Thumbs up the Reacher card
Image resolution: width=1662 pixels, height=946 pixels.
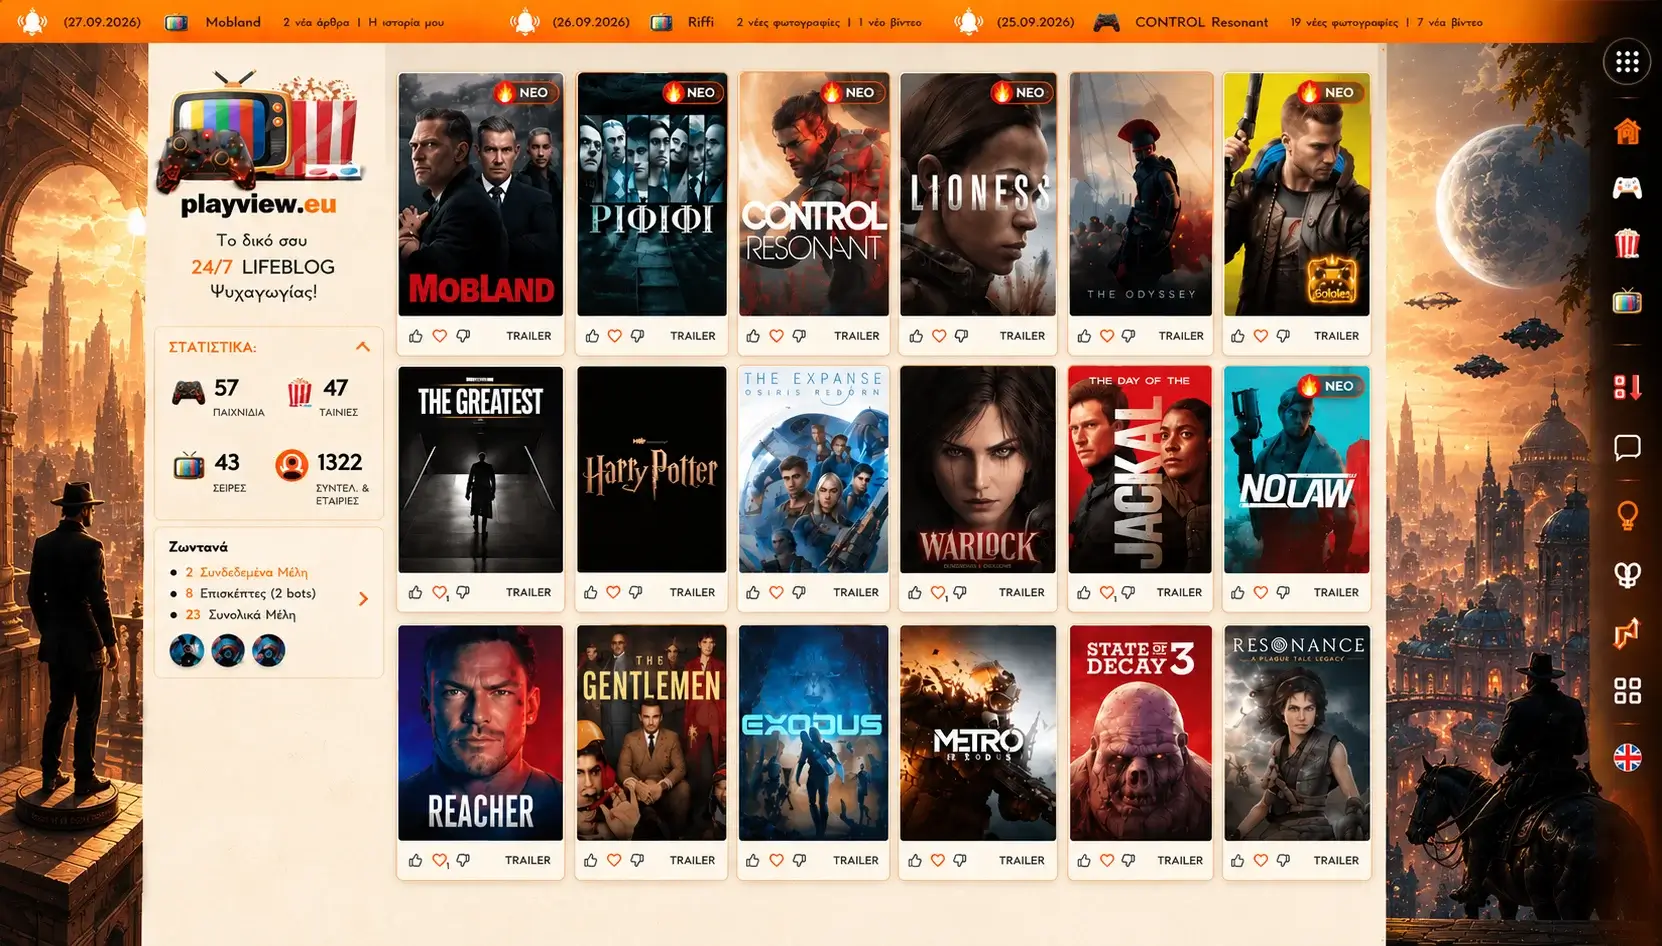pos(415,860)
